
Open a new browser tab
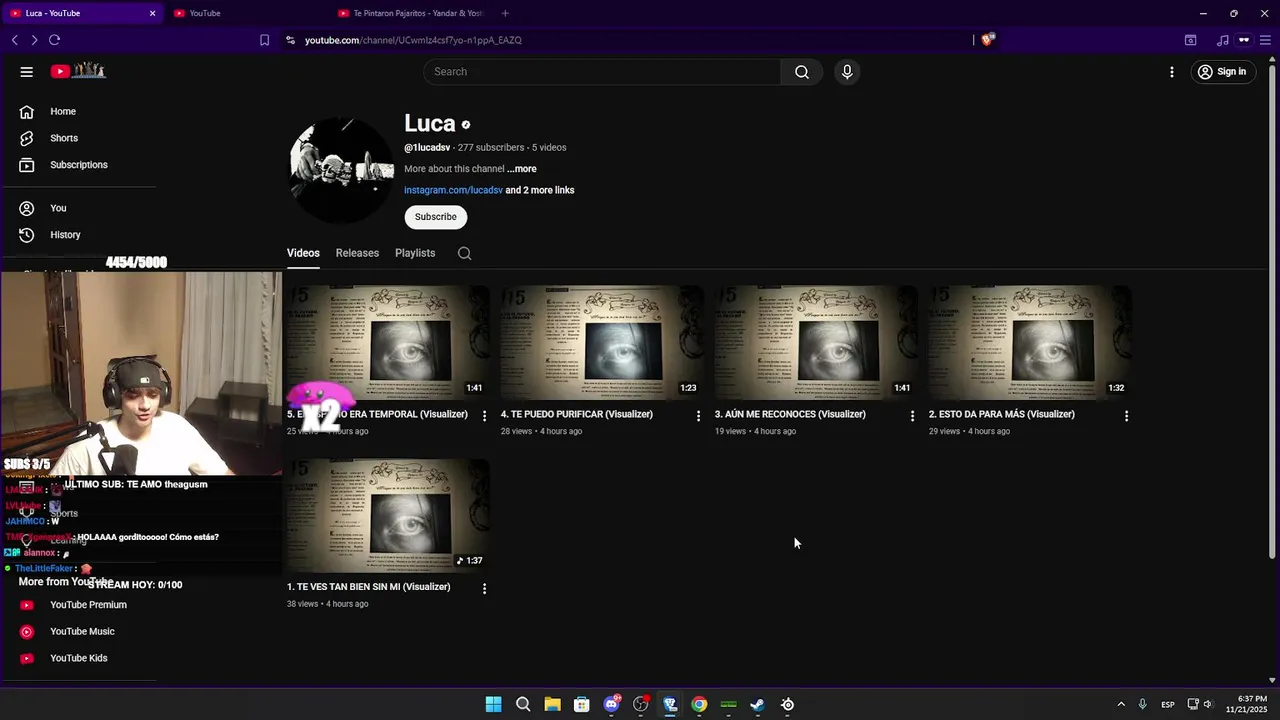tap(505, 13)
